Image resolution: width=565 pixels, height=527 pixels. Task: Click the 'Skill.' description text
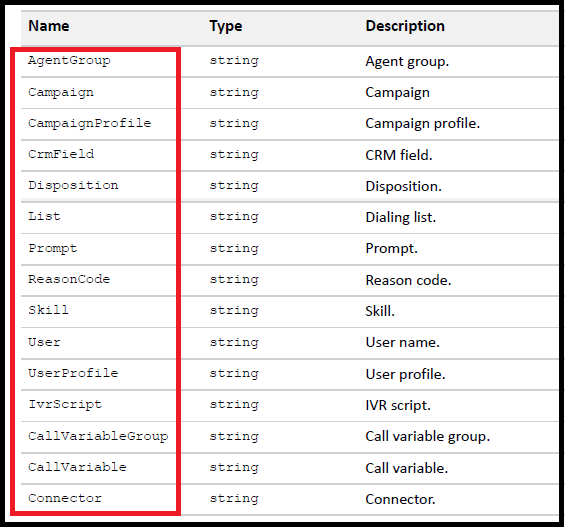click(380, 311)
